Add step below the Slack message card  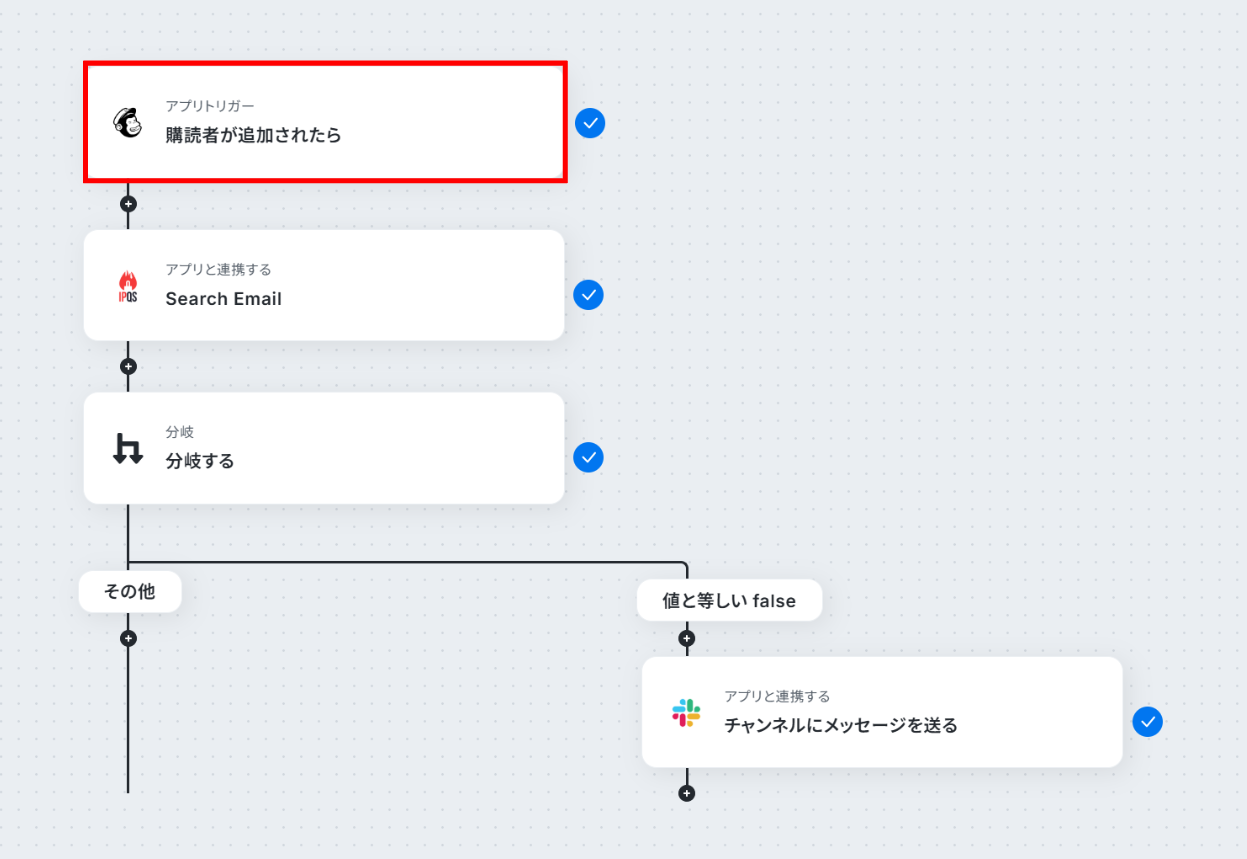pos(686,793)
